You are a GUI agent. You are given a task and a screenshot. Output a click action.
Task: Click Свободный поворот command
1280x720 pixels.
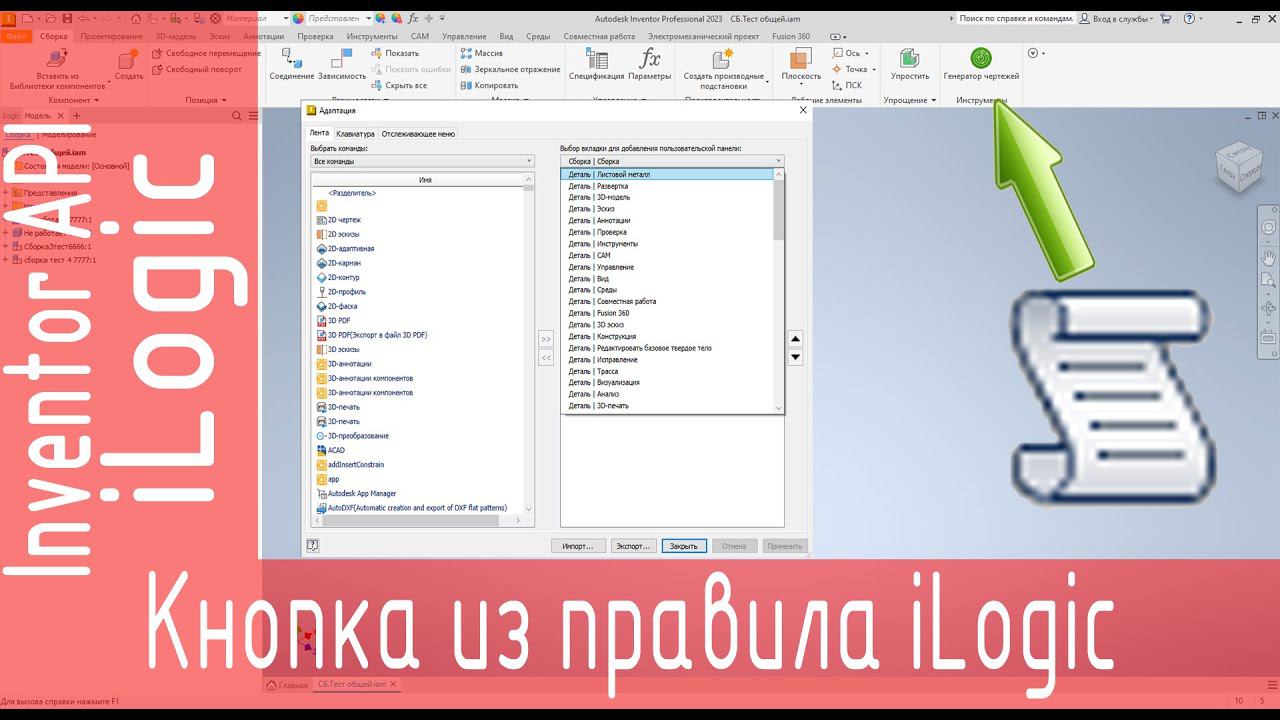[197, 69]
